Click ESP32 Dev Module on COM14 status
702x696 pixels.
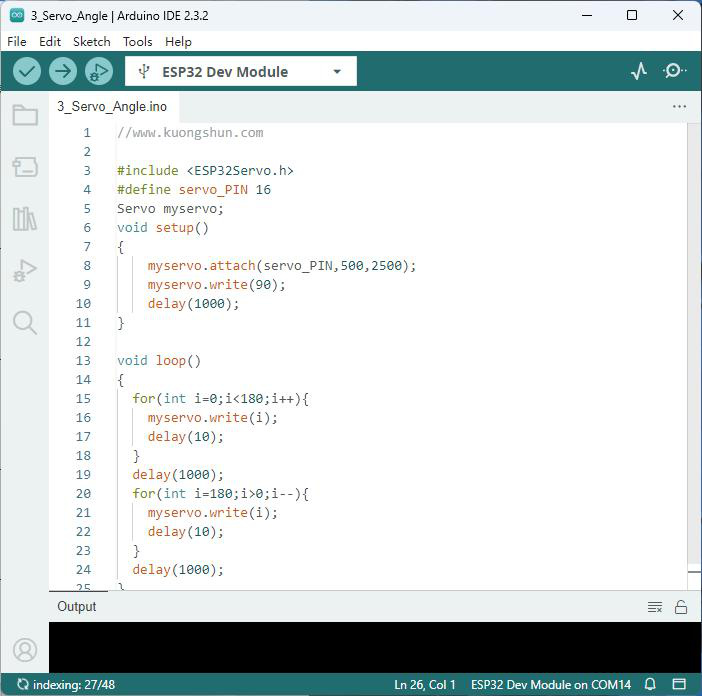tap(551, 684)
